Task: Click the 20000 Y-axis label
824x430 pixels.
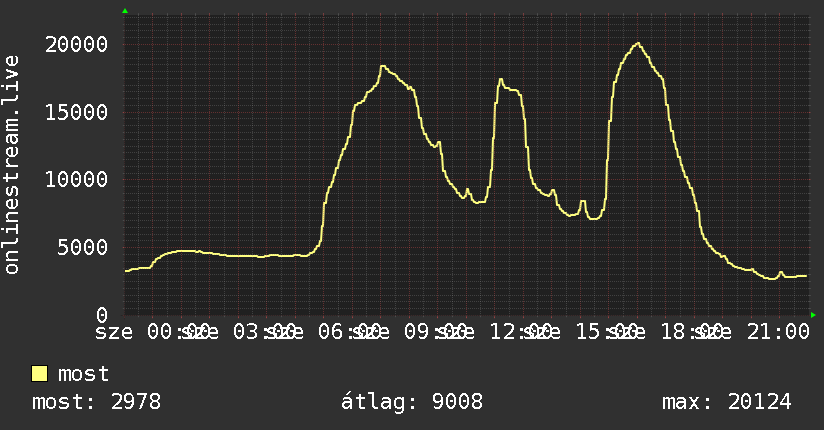Action: point(76,44)
